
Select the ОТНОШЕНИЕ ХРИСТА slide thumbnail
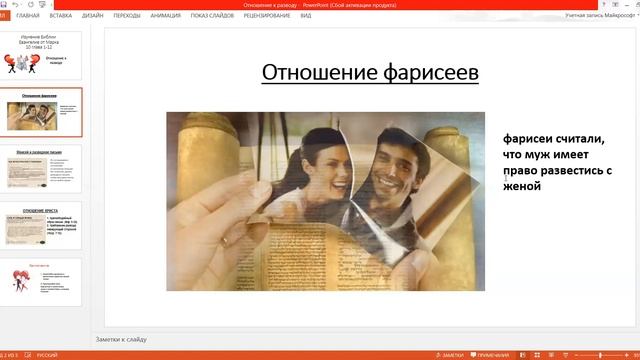41,225
